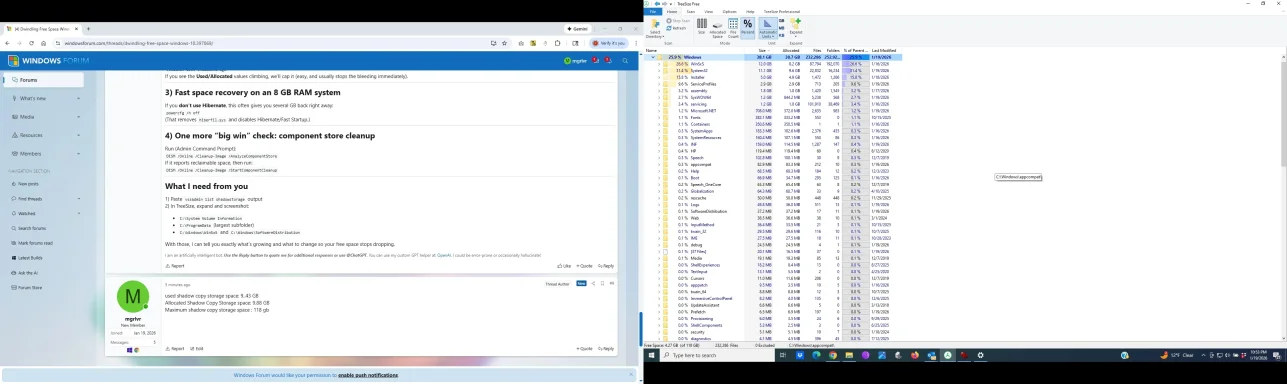Click Ask the AI link
This screenshot has height=384, width=1287.
click(x=28, y=272)
